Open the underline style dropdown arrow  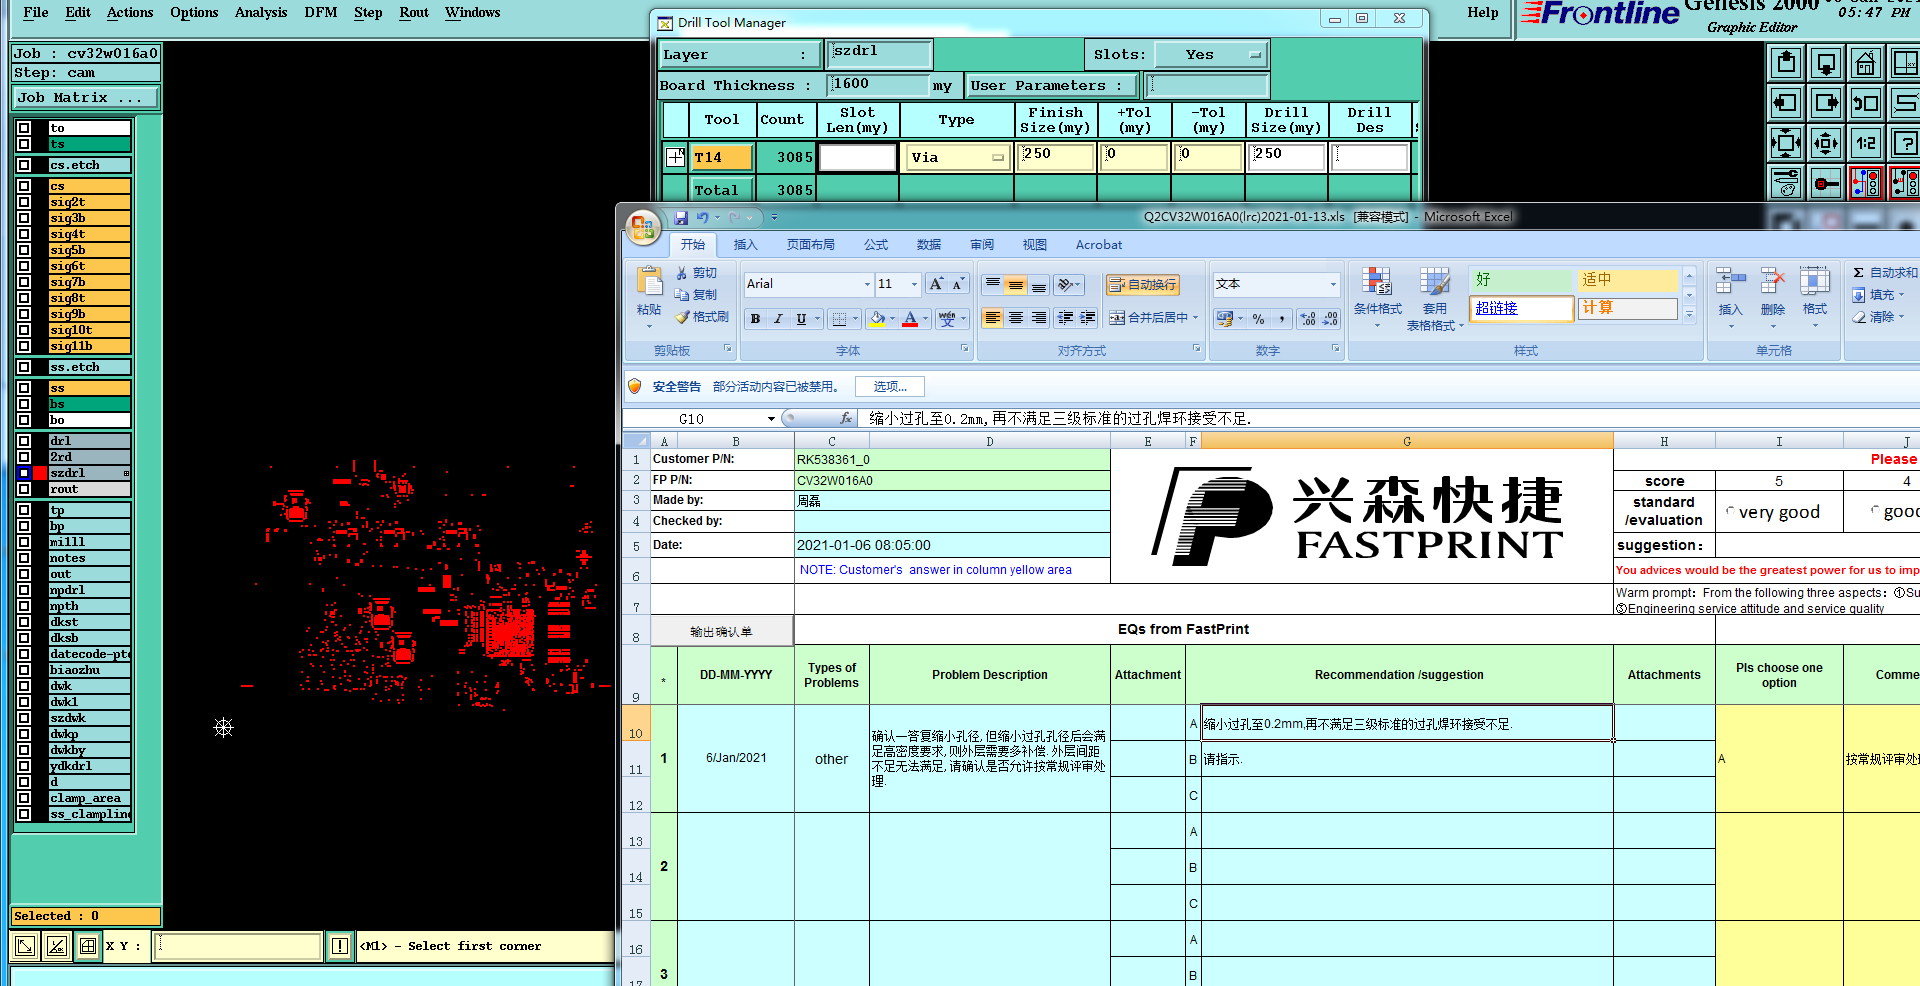tap(817, 319)
